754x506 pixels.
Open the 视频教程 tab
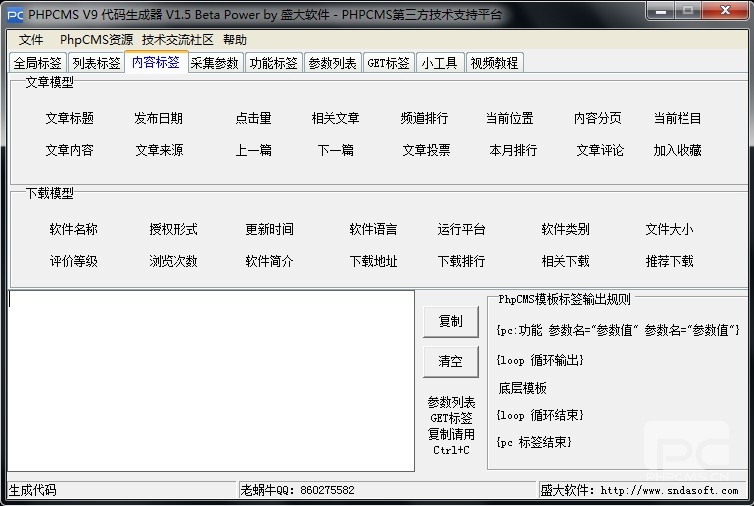(x=494, y=63)
